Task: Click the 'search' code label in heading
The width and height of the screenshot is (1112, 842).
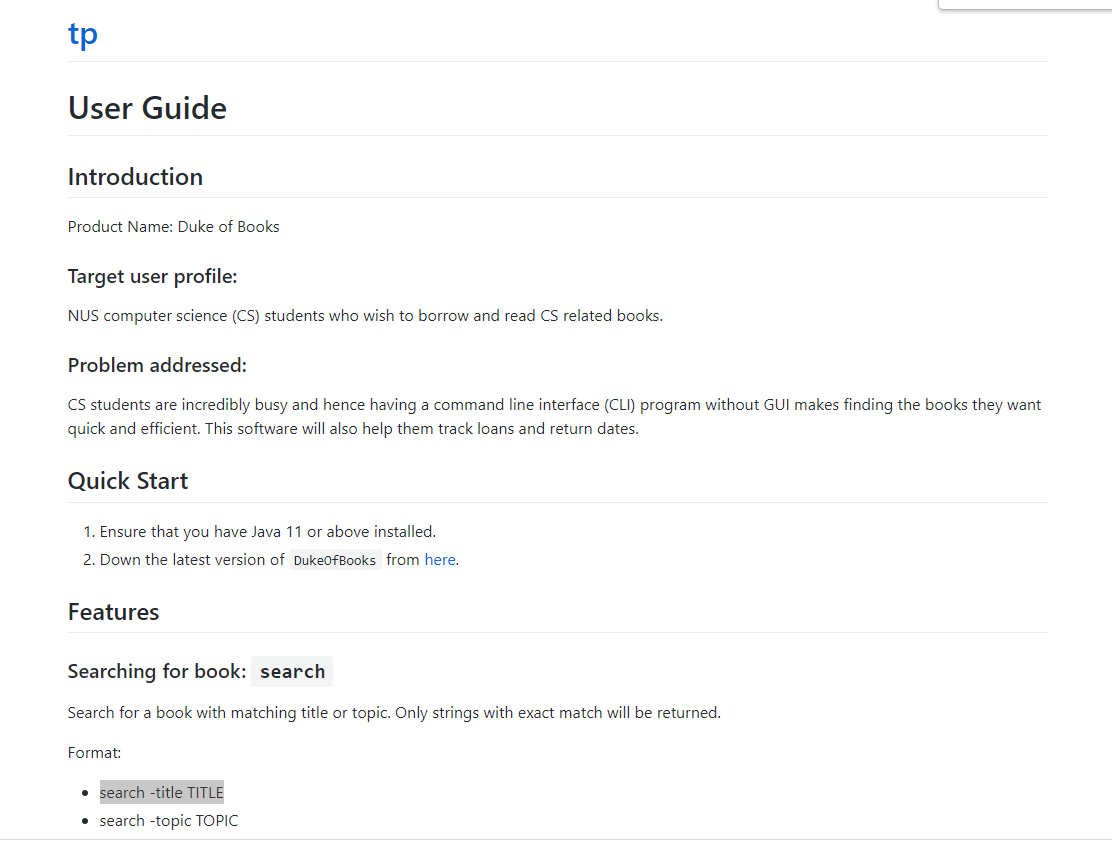Action: pyautogui.click(x=292, y=672)
